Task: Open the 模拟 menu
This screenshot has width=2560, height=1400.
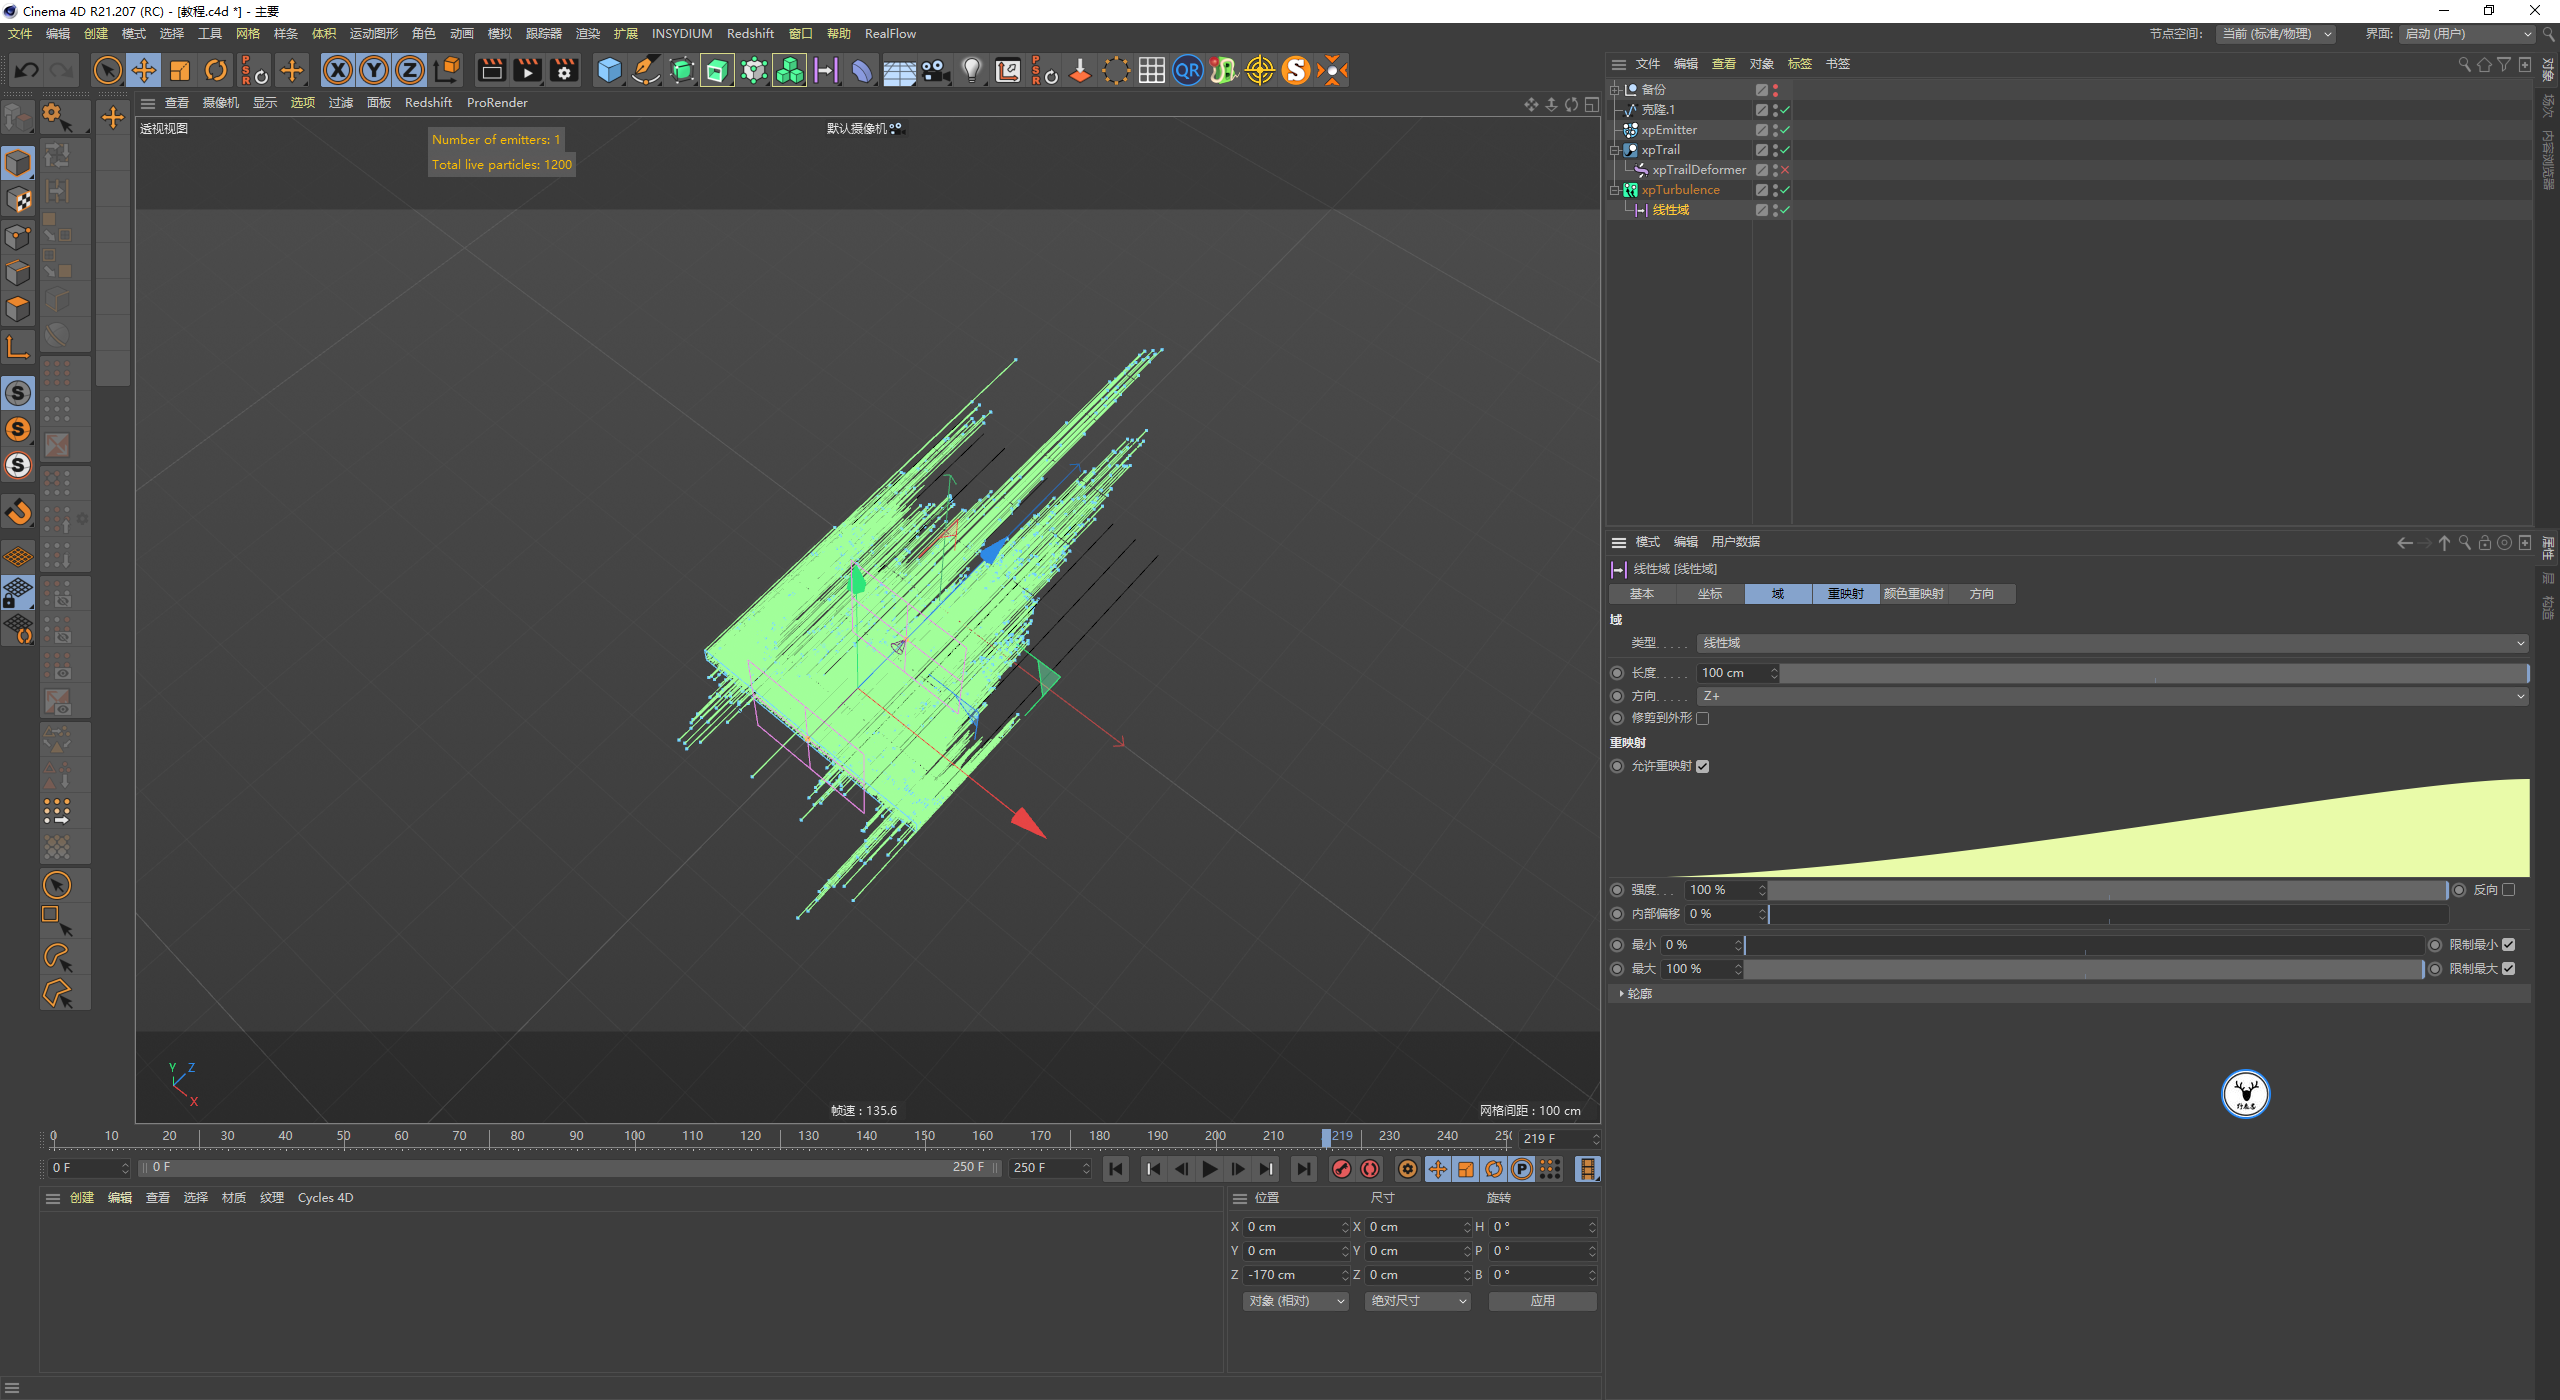Action: [499, 33]
